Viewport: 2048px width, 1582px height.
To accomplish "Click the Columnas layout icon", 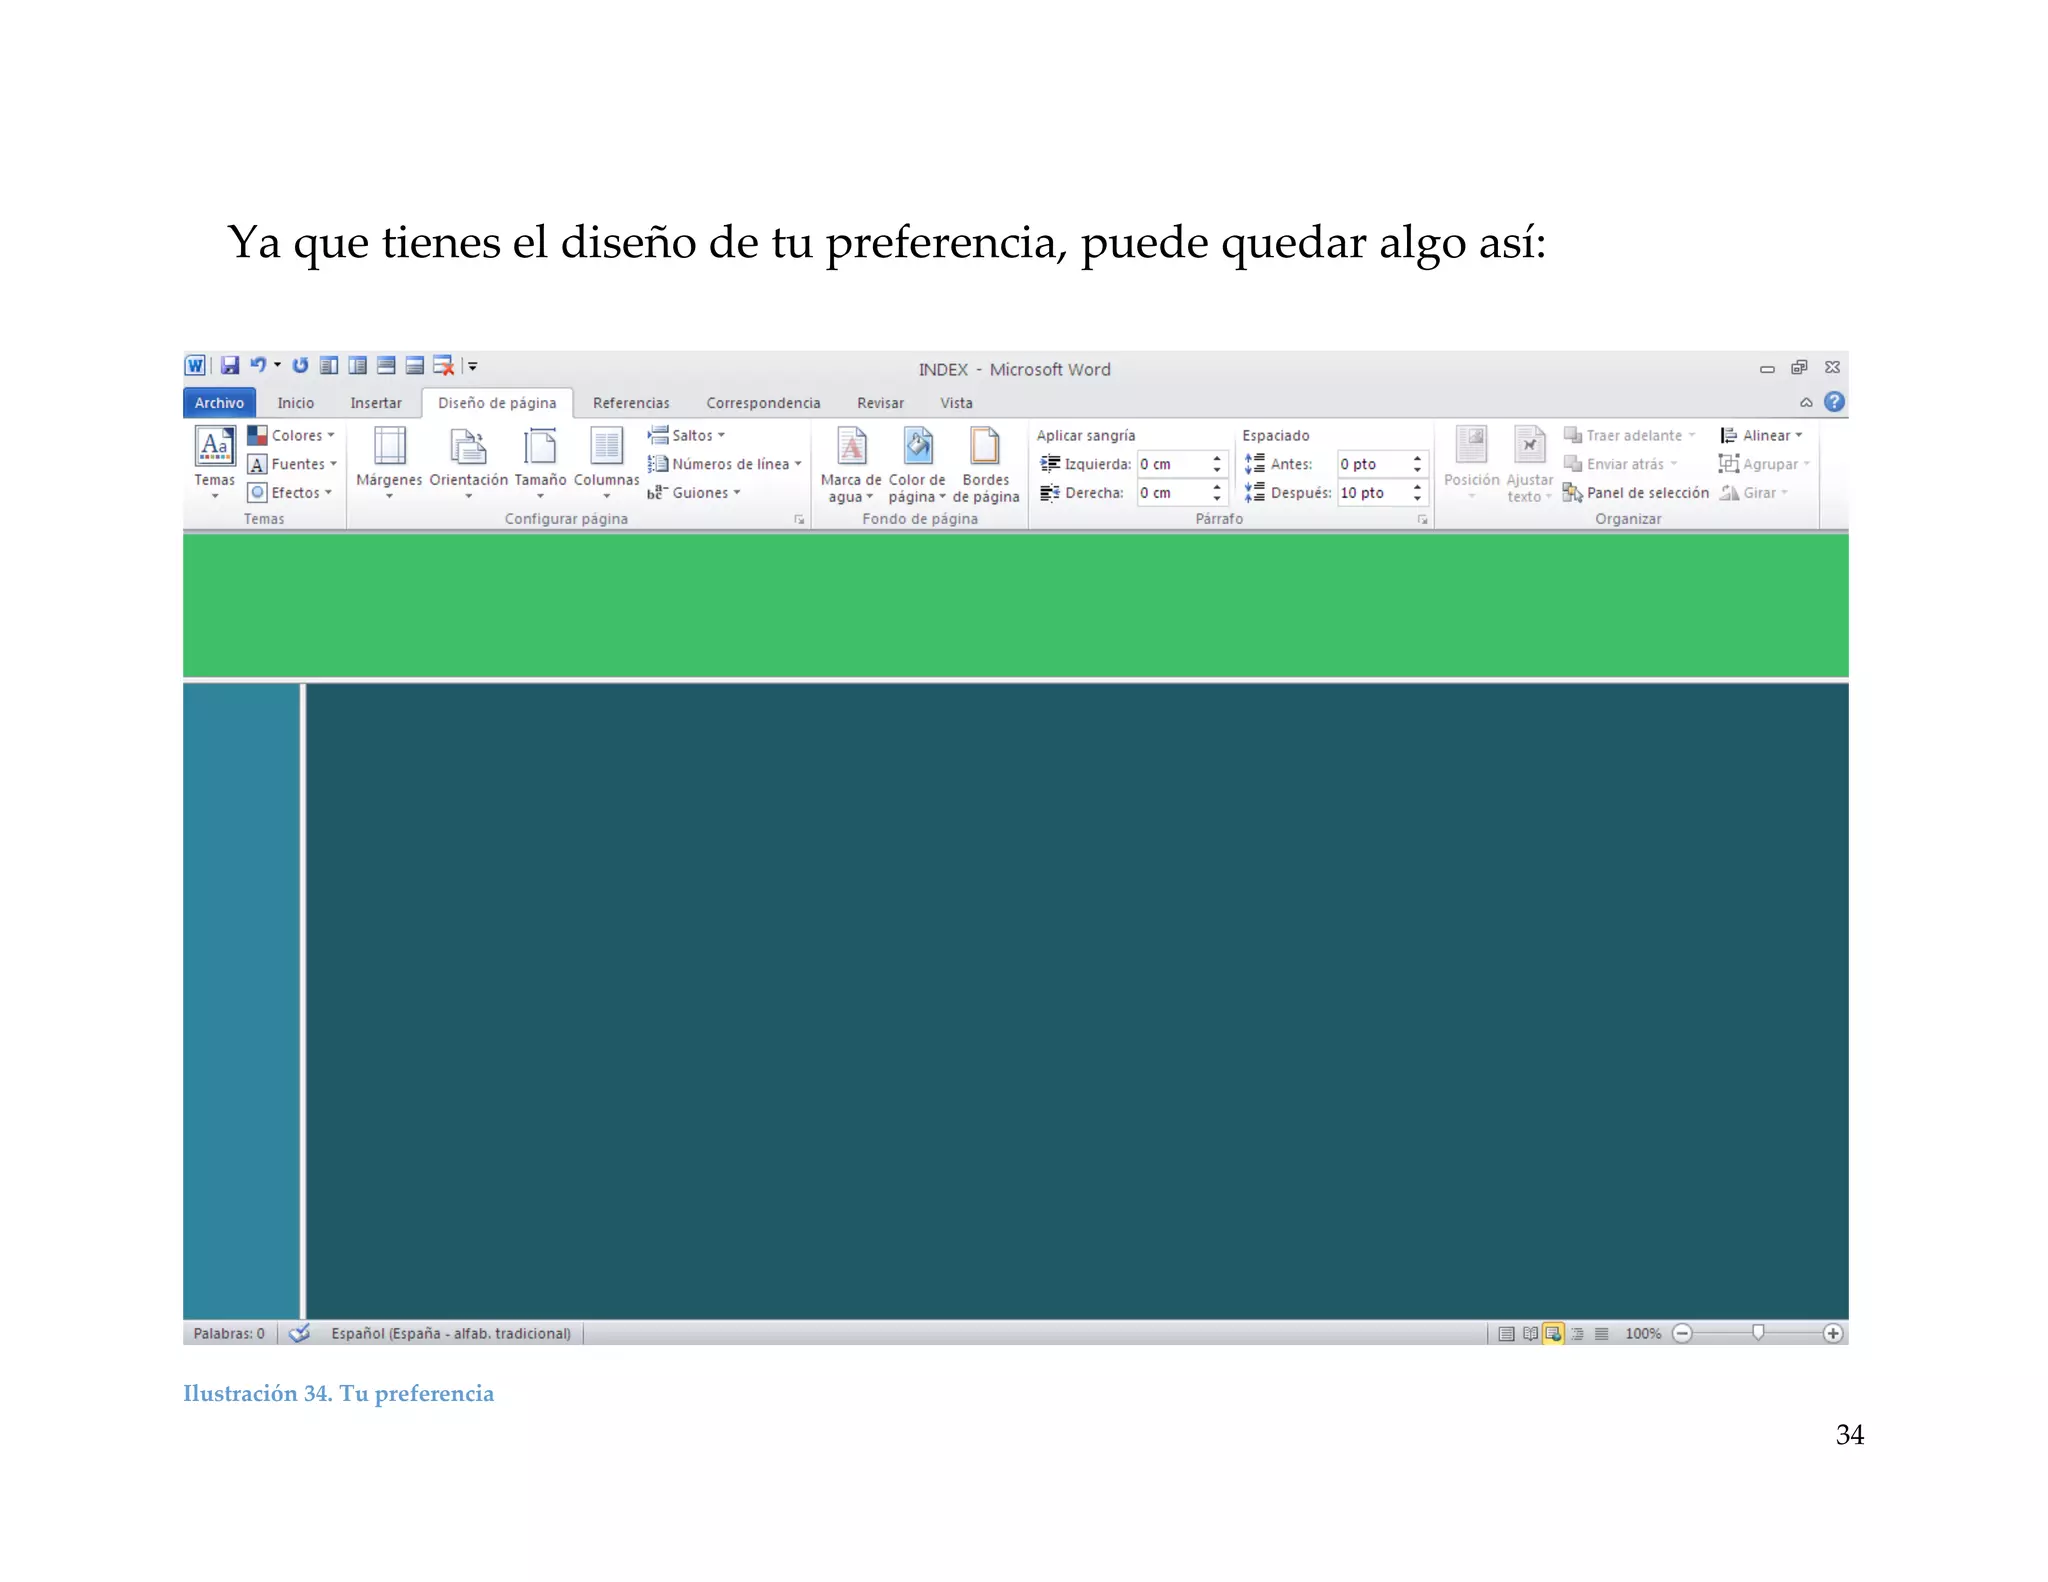I will 606,447.
